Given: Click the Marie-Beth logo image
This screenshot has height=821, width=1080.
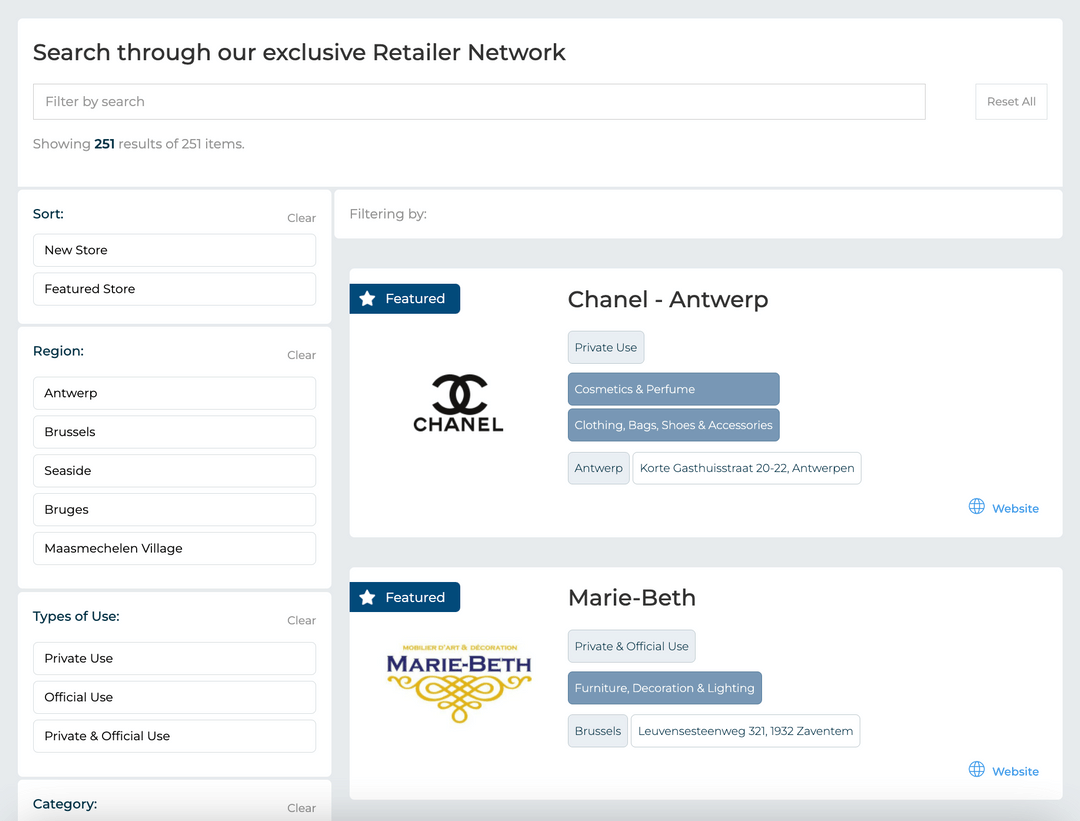Looking at the screenshot, I should tap(459, 682).
